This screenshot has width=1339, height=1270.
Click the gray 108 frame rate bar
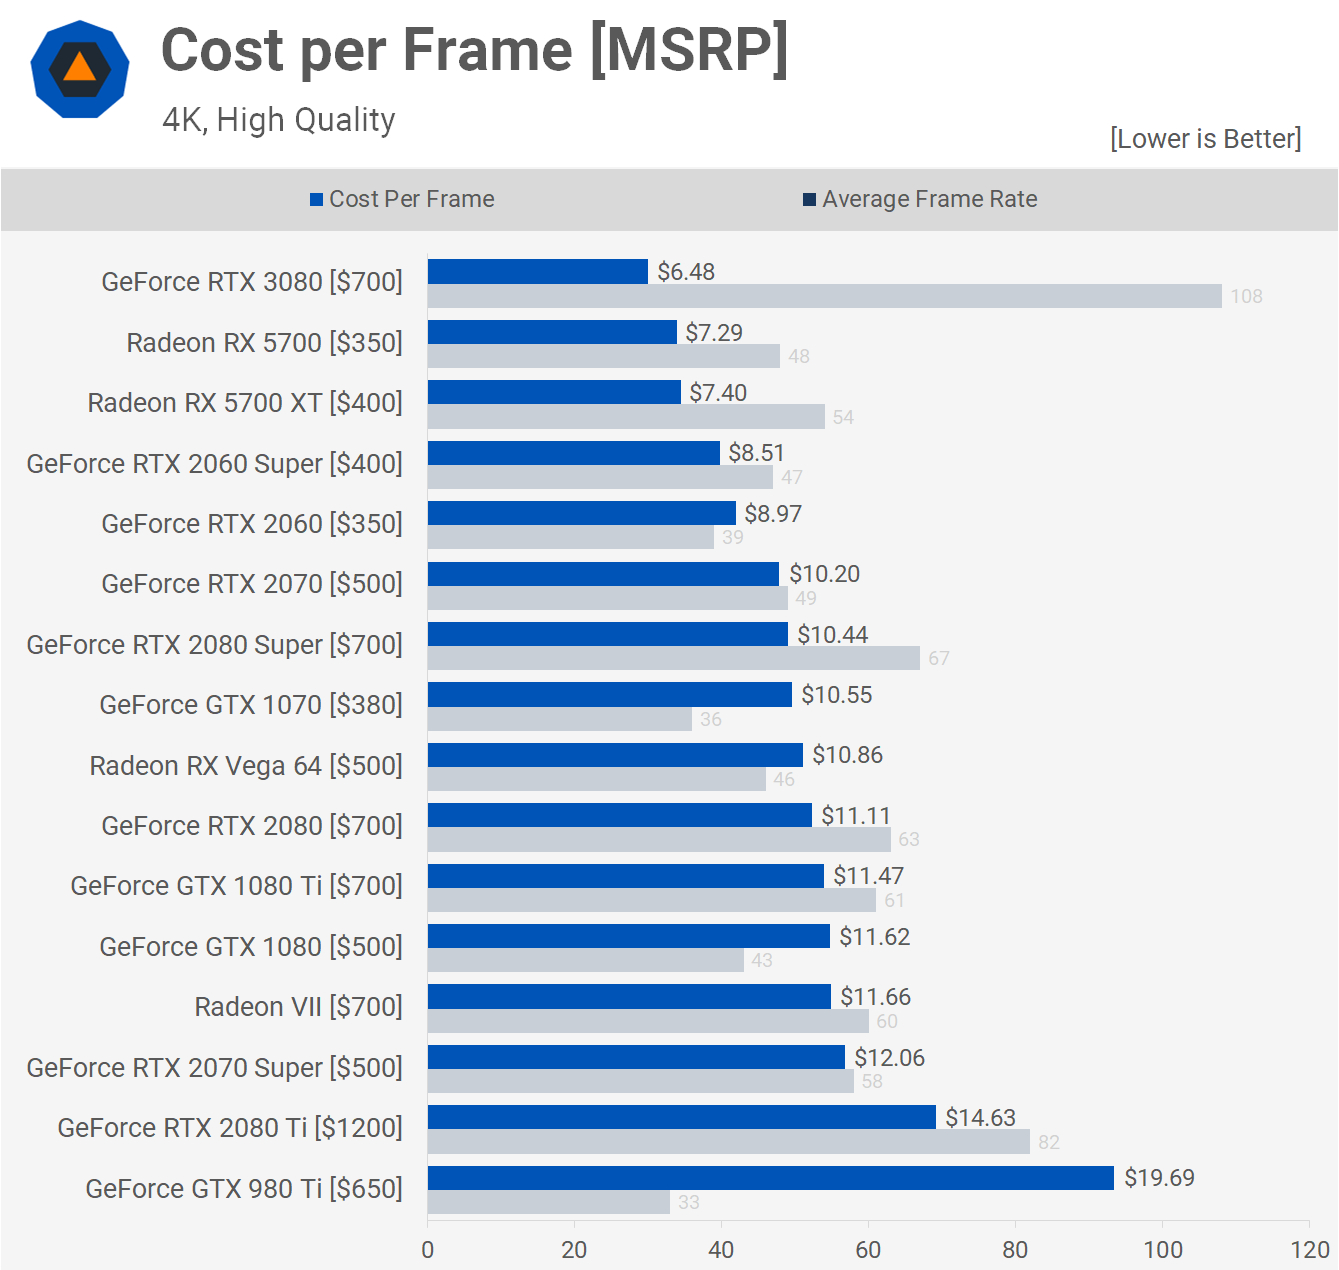click(824, 296)
